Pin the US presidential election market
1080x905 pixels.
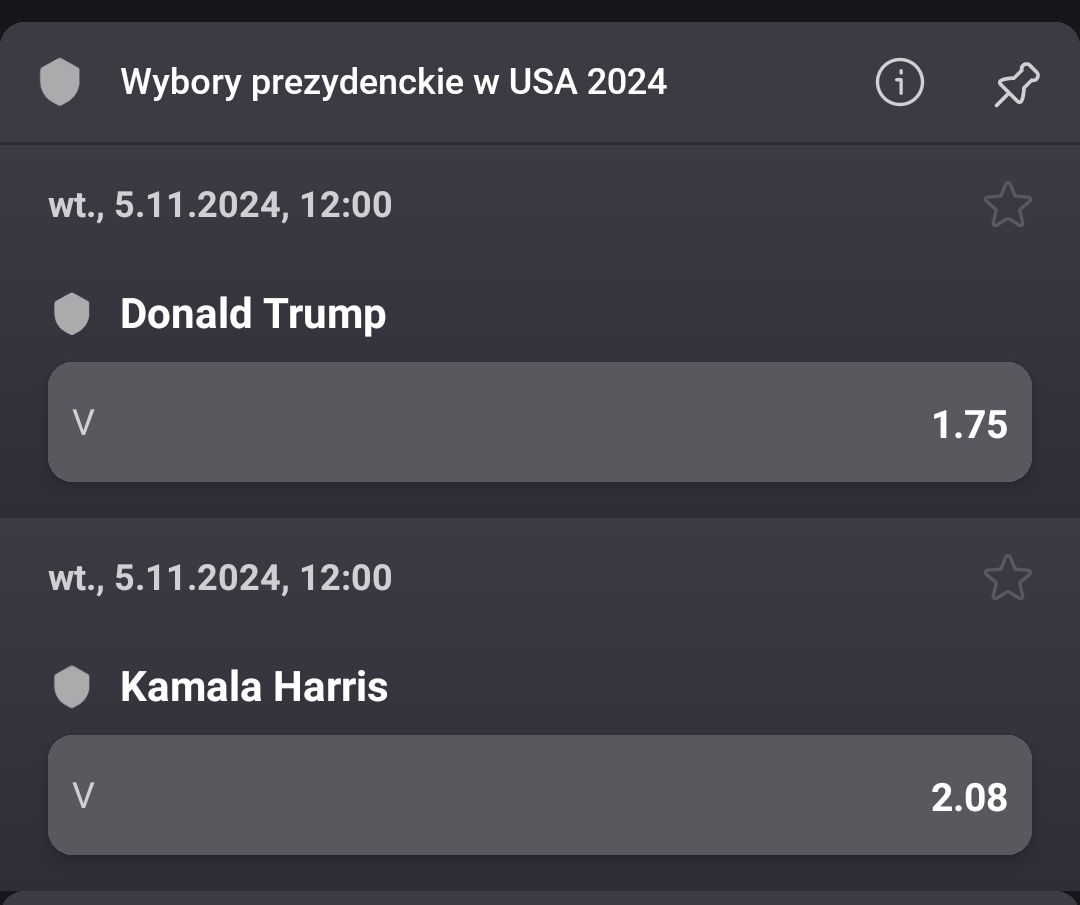pos(1016,84)
